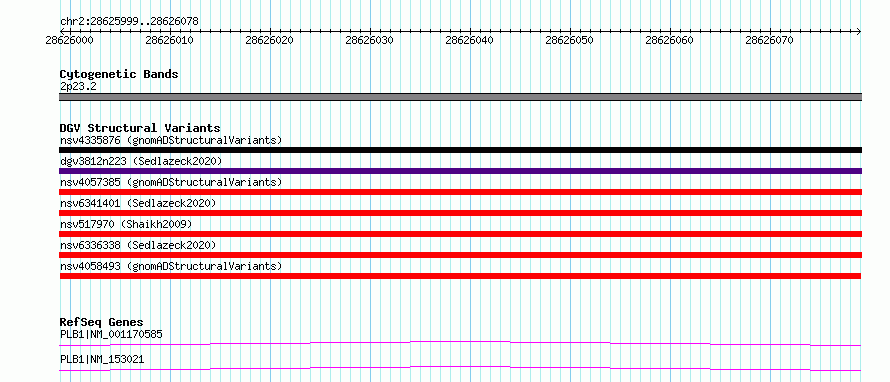Open the RefSeq Genes track title
The image size is (890, 382).
(102, 322)
